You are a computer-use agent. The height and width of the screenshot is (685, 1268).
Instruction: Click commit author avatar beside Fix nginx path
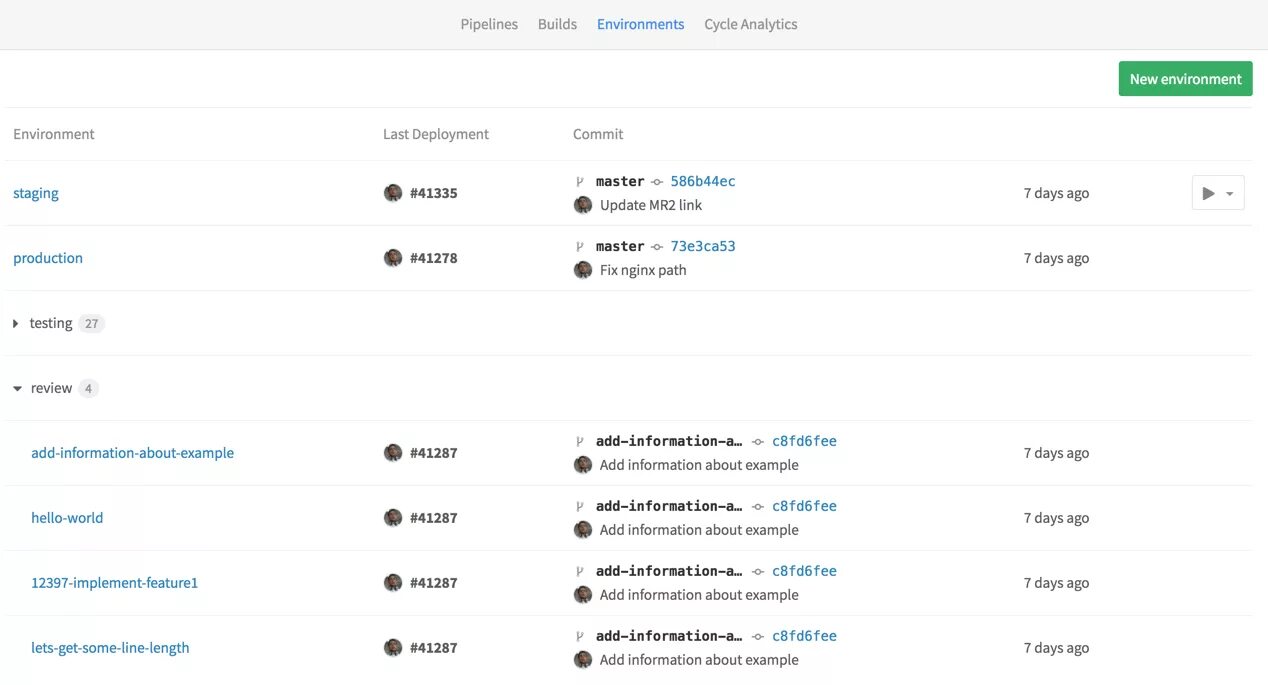click(x=583, y=270)
